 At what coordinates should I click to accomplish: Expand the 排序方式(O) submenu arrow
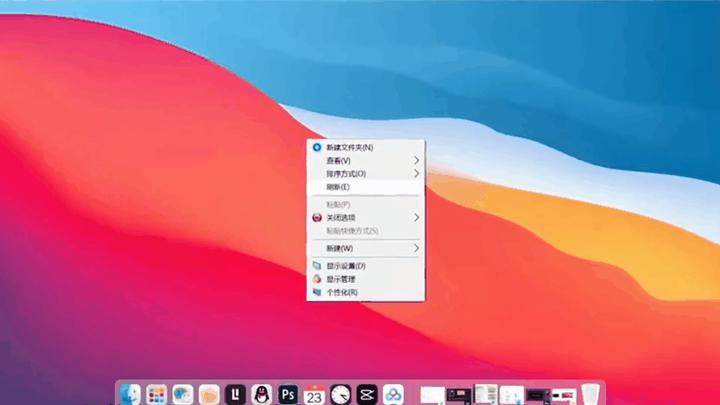tap(416, 173)
